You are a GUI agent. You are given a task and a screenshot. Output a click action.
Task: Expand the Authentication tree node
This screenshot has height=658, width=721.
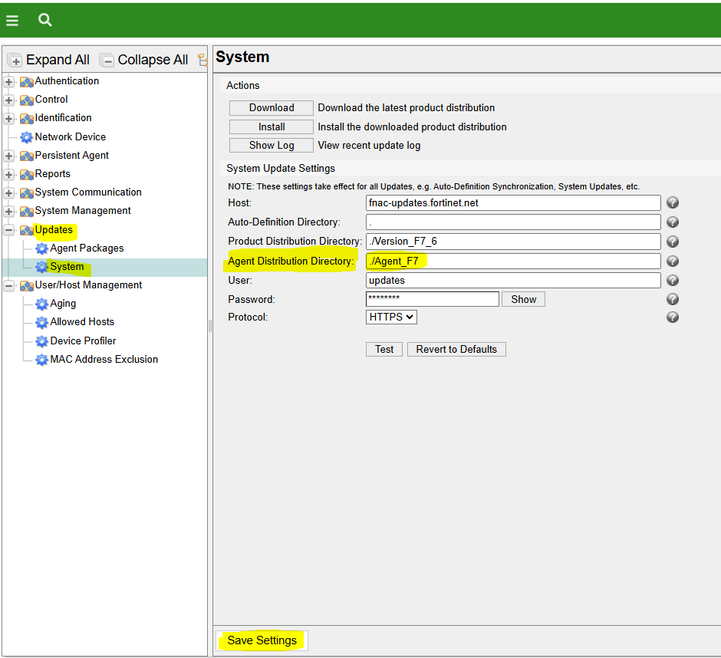click(9, 82)
